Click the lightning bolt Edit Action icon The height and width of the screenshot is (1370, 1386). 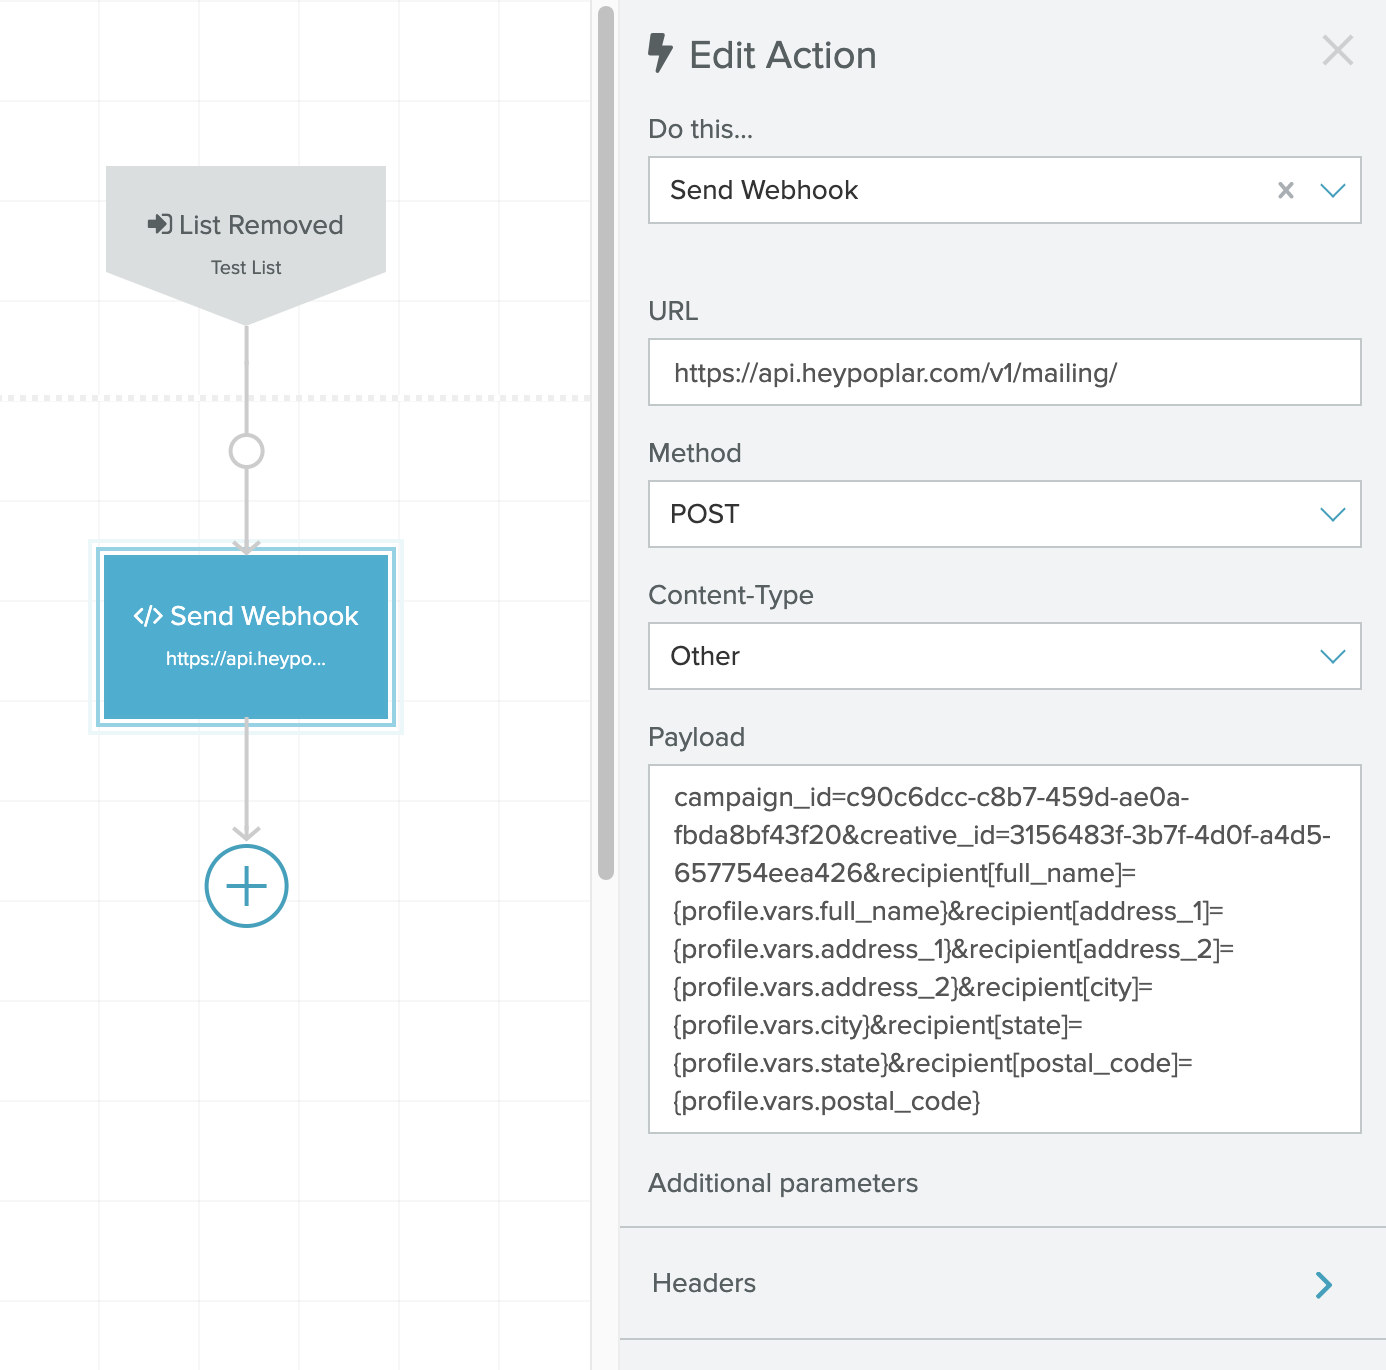pos(660,53)
